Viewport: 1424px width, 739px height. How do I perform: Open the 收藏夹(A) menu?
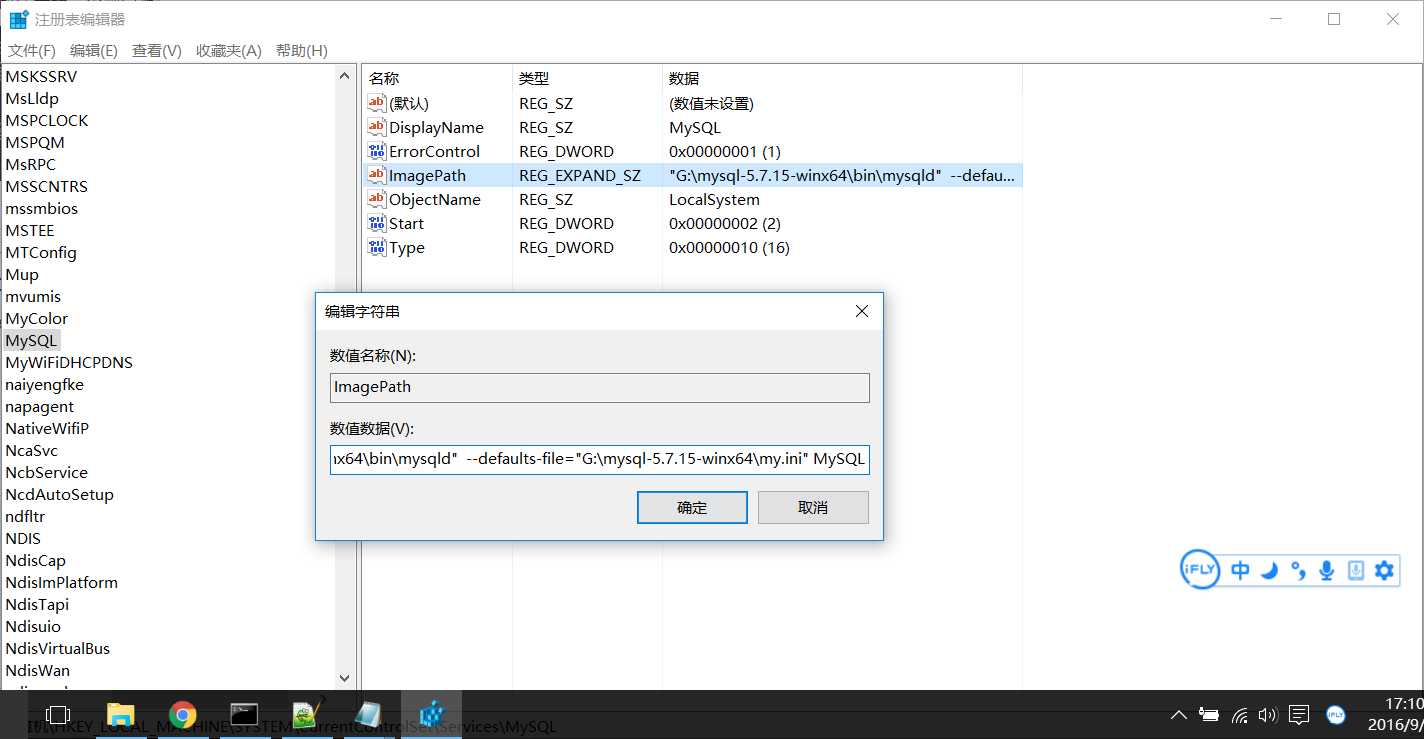[228, 51]
